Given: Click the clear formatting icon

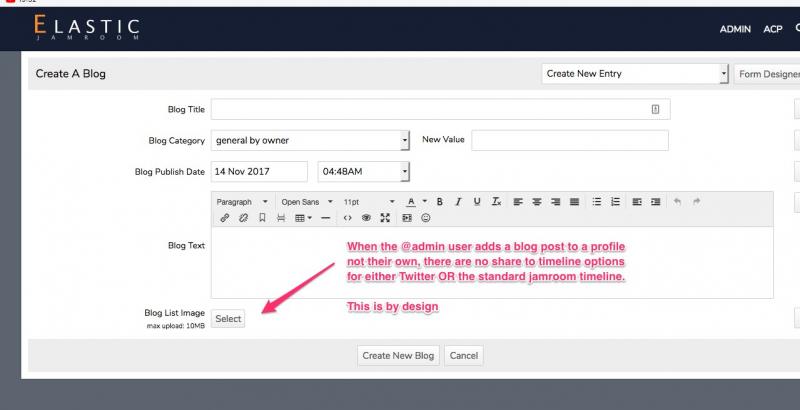Looking at the screenshot, I should (495, 201).
